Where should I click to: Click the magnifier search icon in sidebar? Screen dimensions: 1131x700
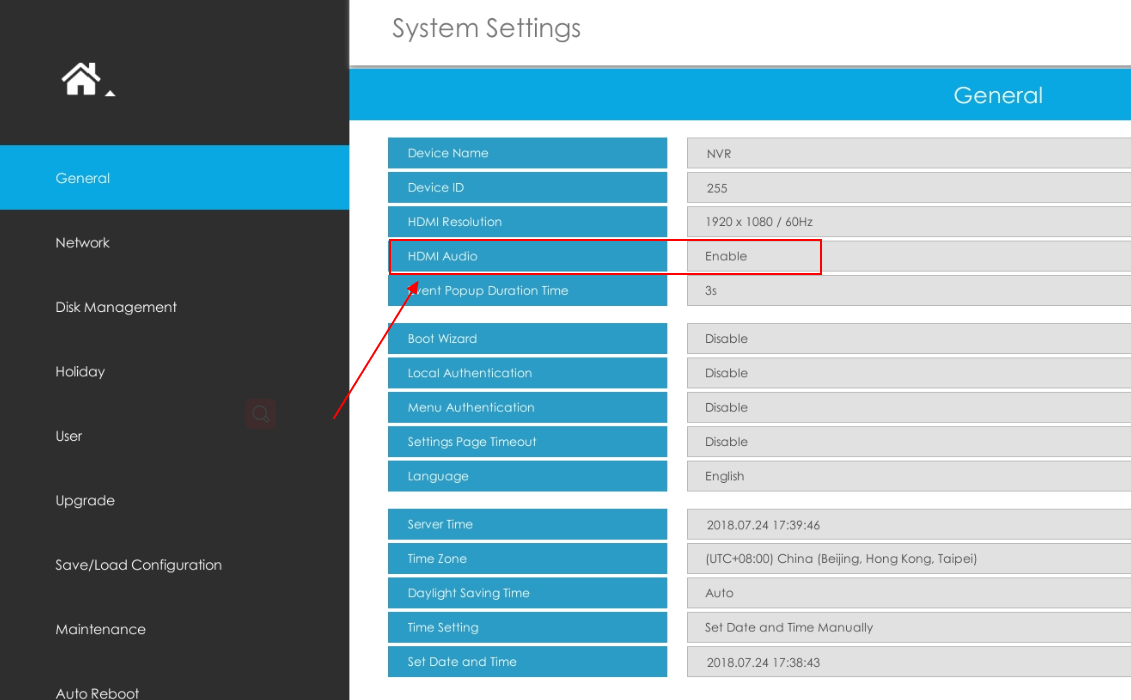click(x=261, y=413)
